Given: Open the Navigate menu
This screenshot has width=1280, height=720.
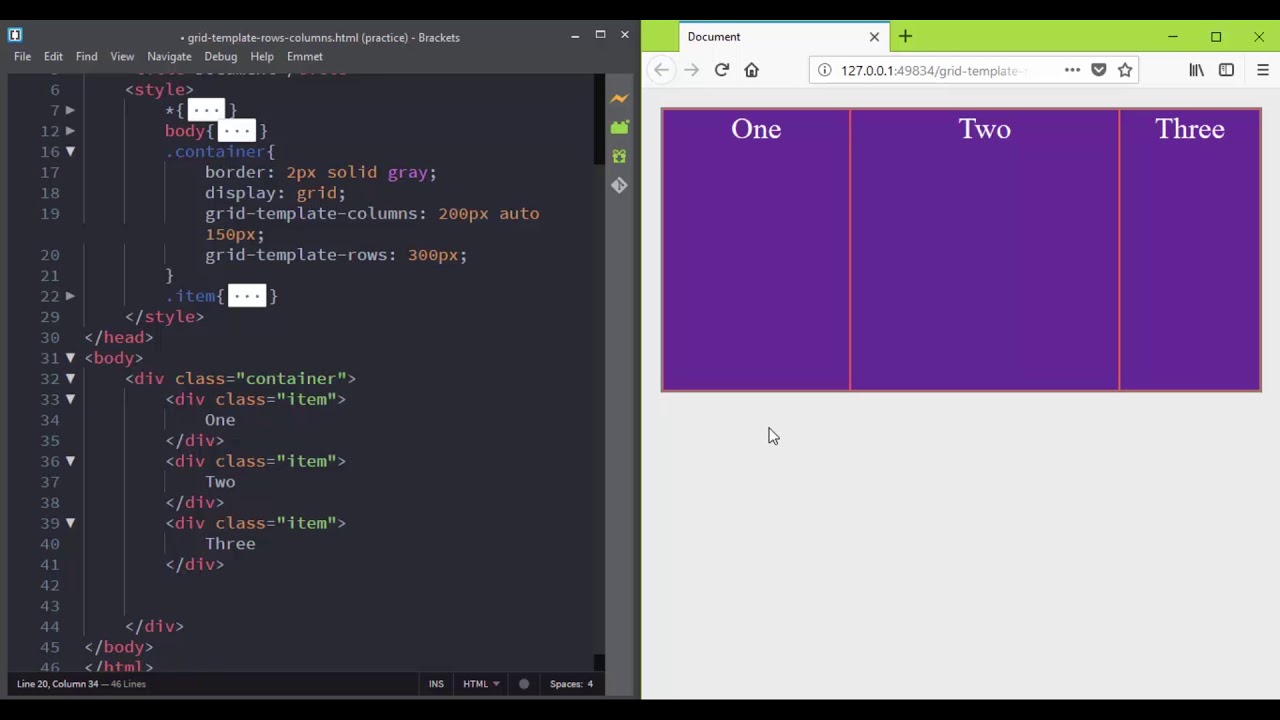Looking at the screenshot, I should [169, 57].
